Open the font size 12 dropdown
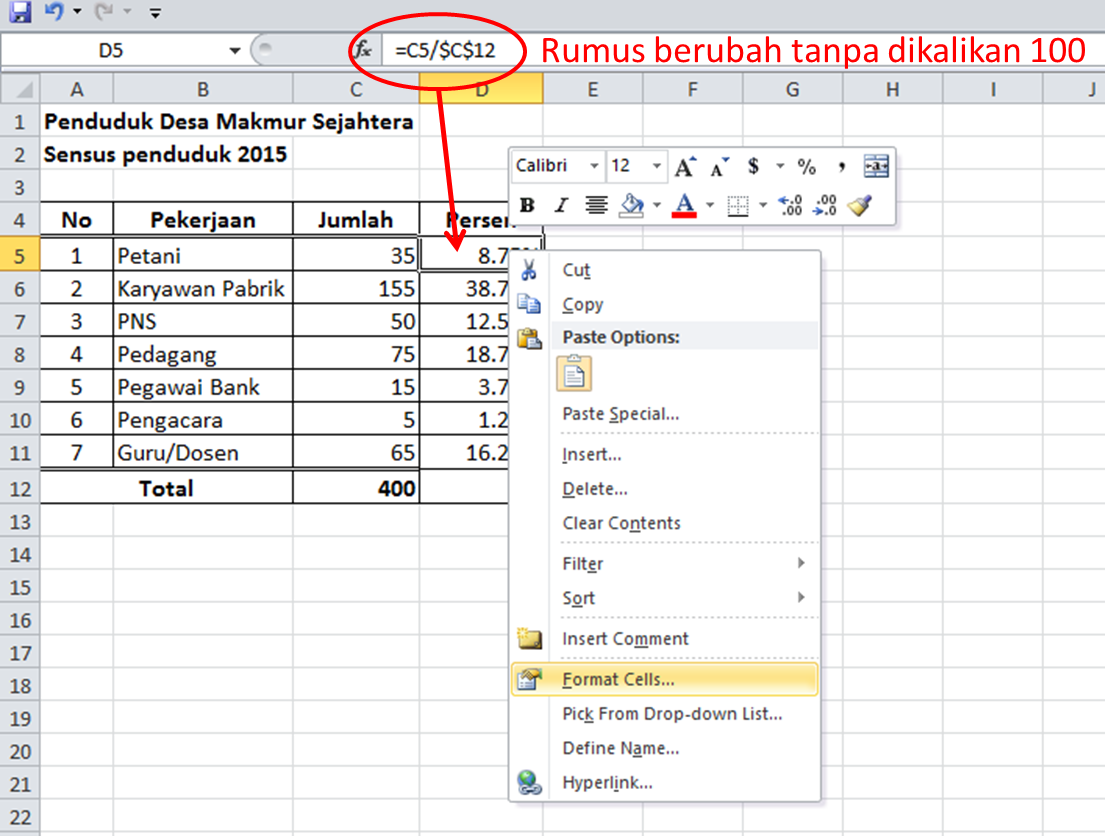This screenshot has width=1105, height=836. pyautogui.click(x=656, y=166)
